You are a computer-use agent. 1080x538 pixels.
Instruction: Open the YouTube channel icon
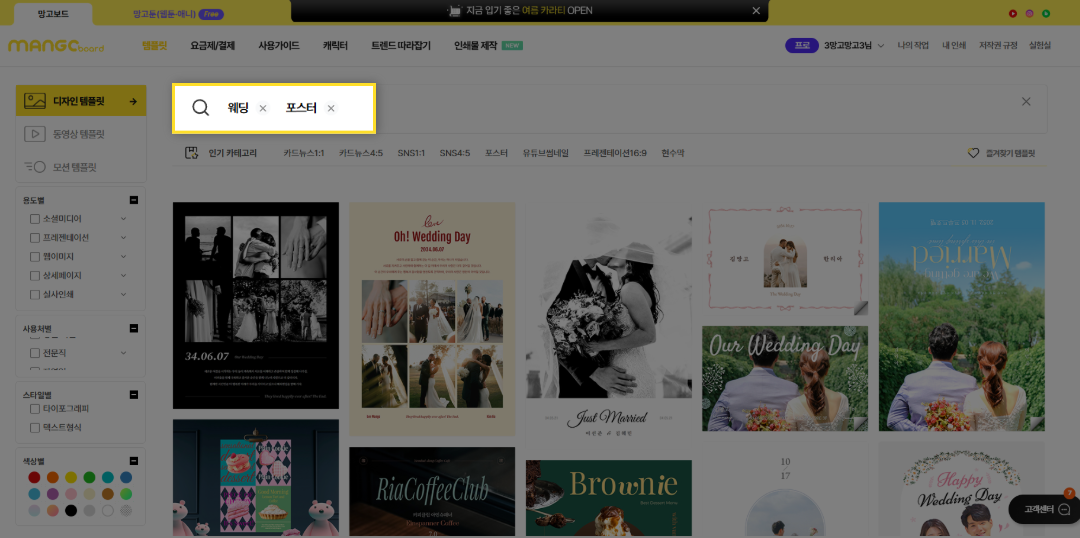(x=1013, y=13)
